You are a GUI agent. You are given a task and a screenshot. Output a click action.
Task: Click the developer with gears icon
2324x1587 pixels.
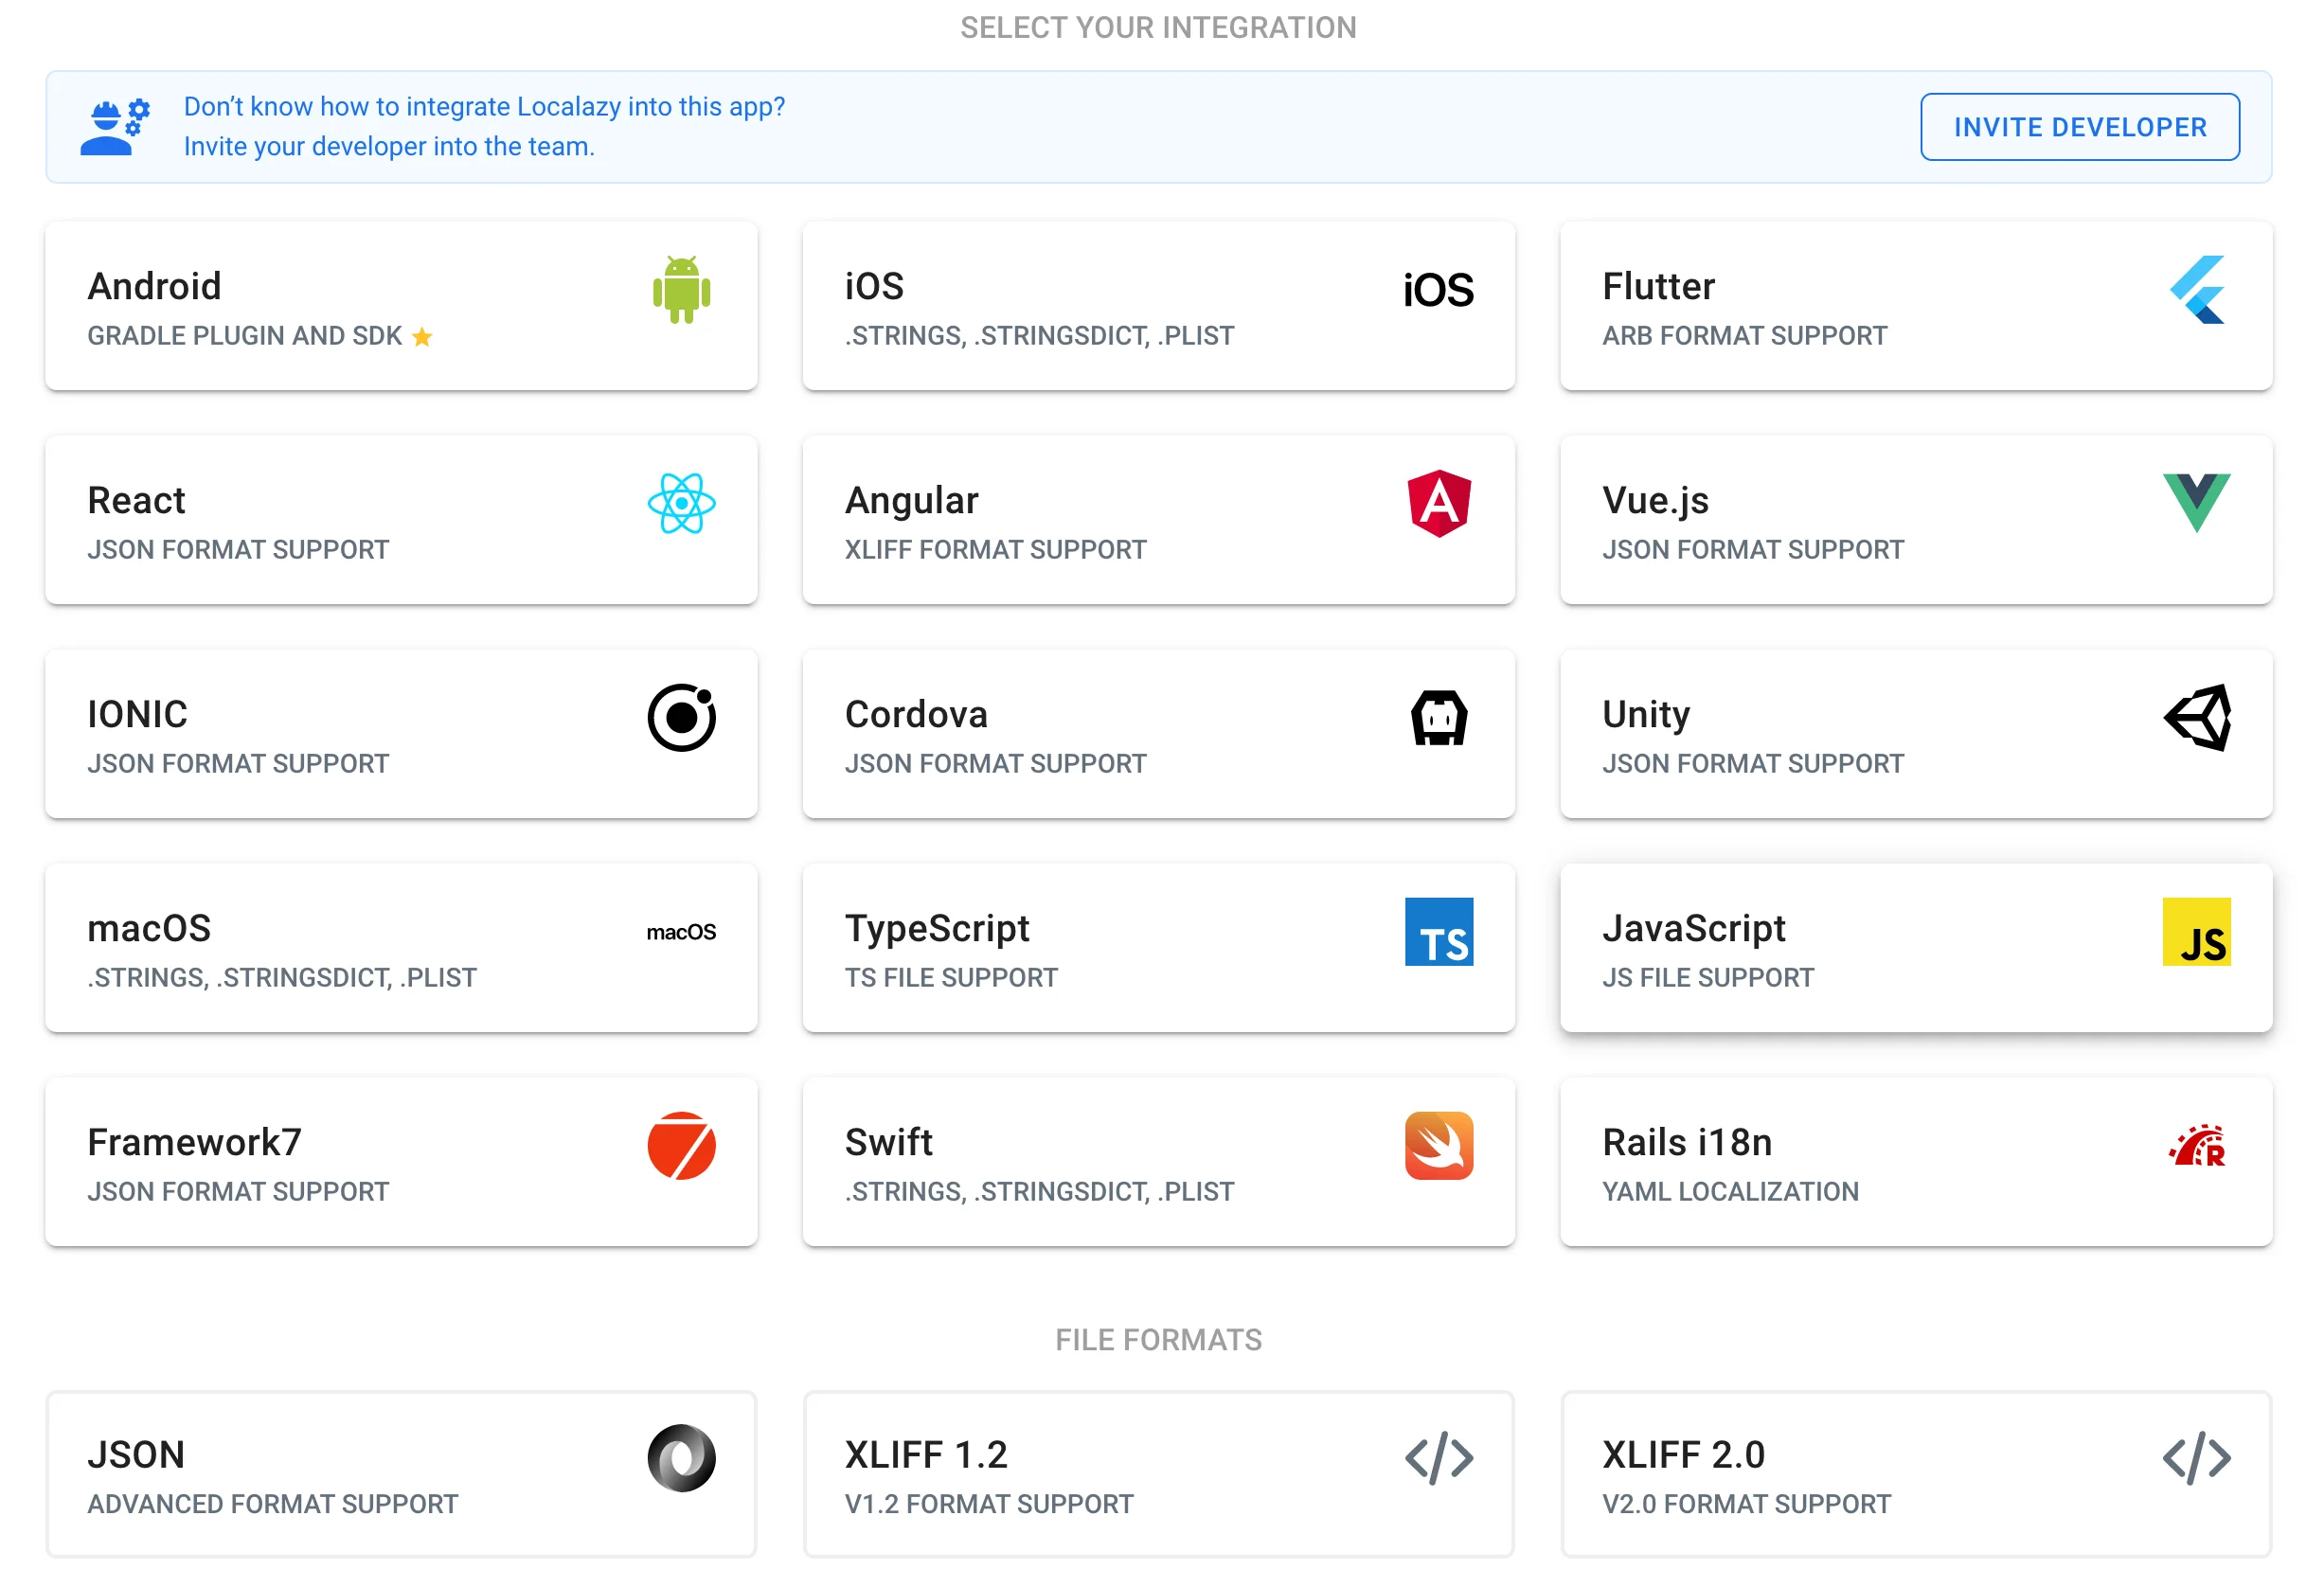click(x=114, y=127)
